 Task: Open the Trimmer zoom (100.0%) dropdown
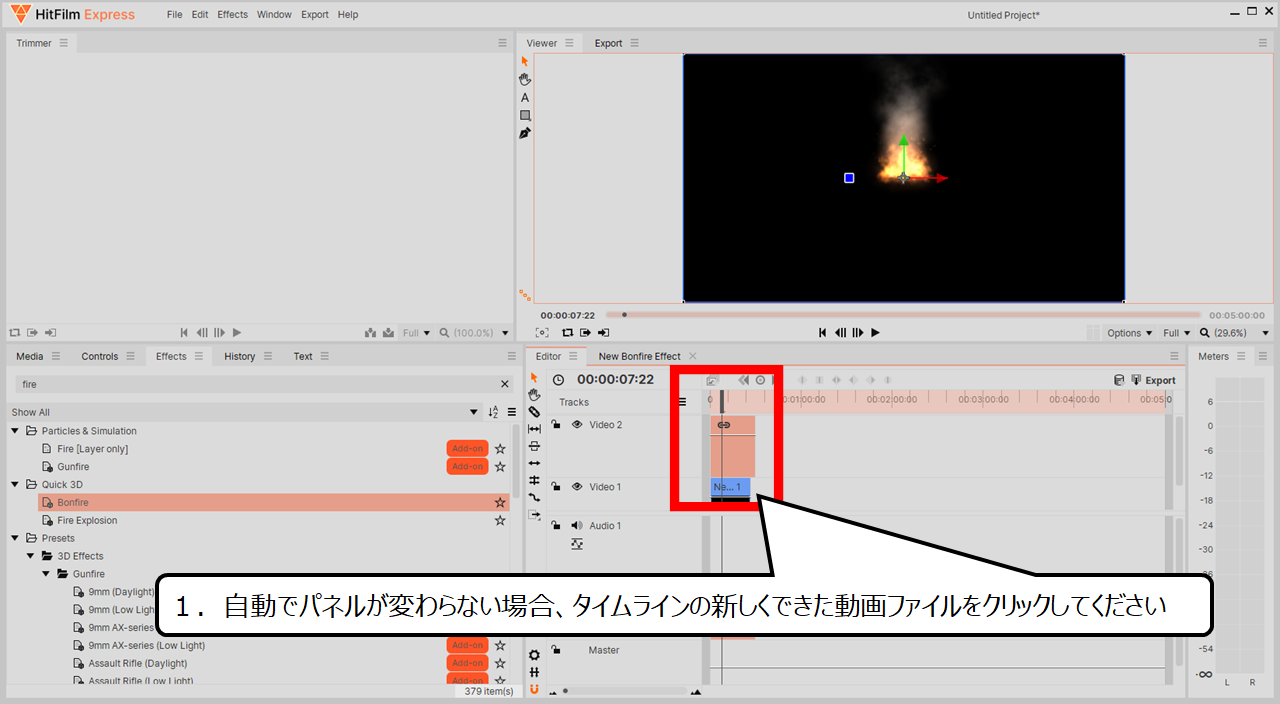(475, 333)
